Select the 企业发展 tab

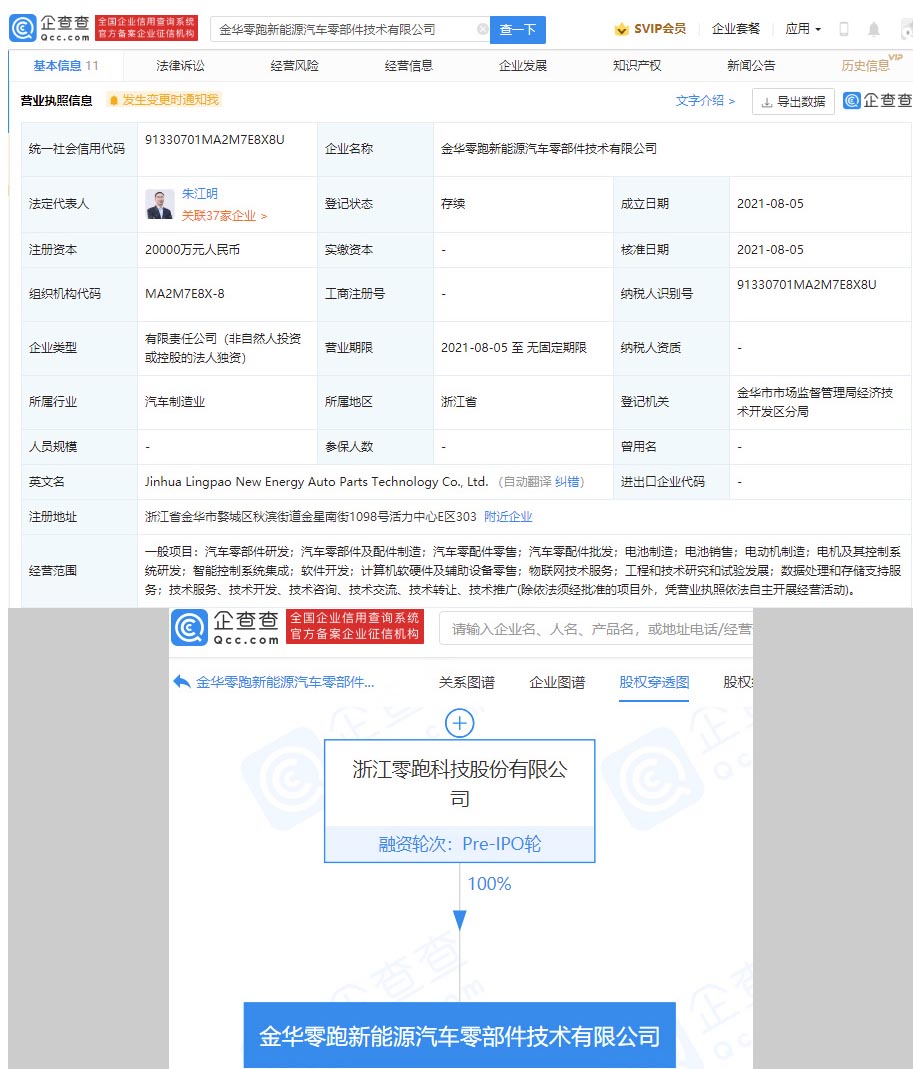(523, 65)
